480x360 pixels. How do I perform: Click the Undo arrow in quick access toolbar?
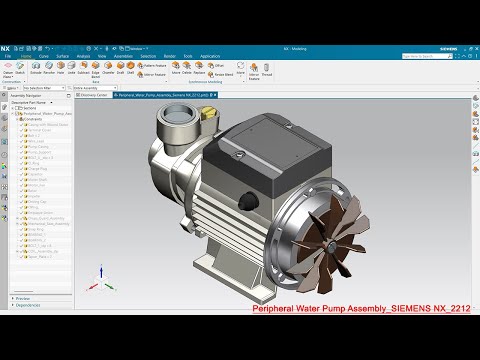47,49
